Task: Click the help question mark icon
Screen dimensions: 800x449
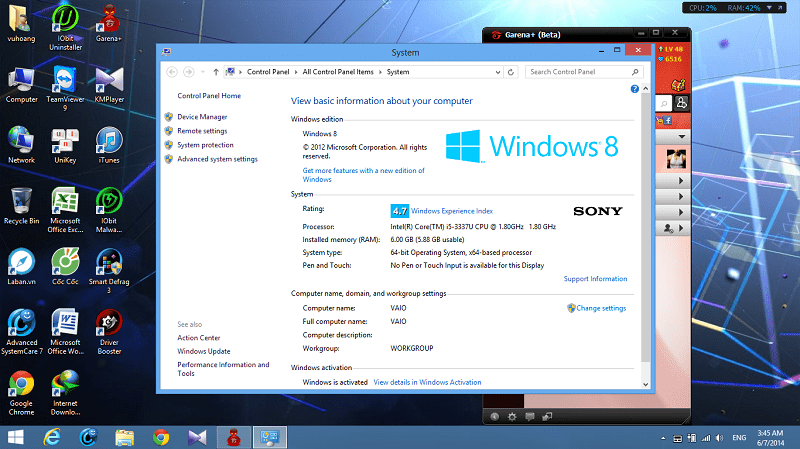Action: (635, 89)
